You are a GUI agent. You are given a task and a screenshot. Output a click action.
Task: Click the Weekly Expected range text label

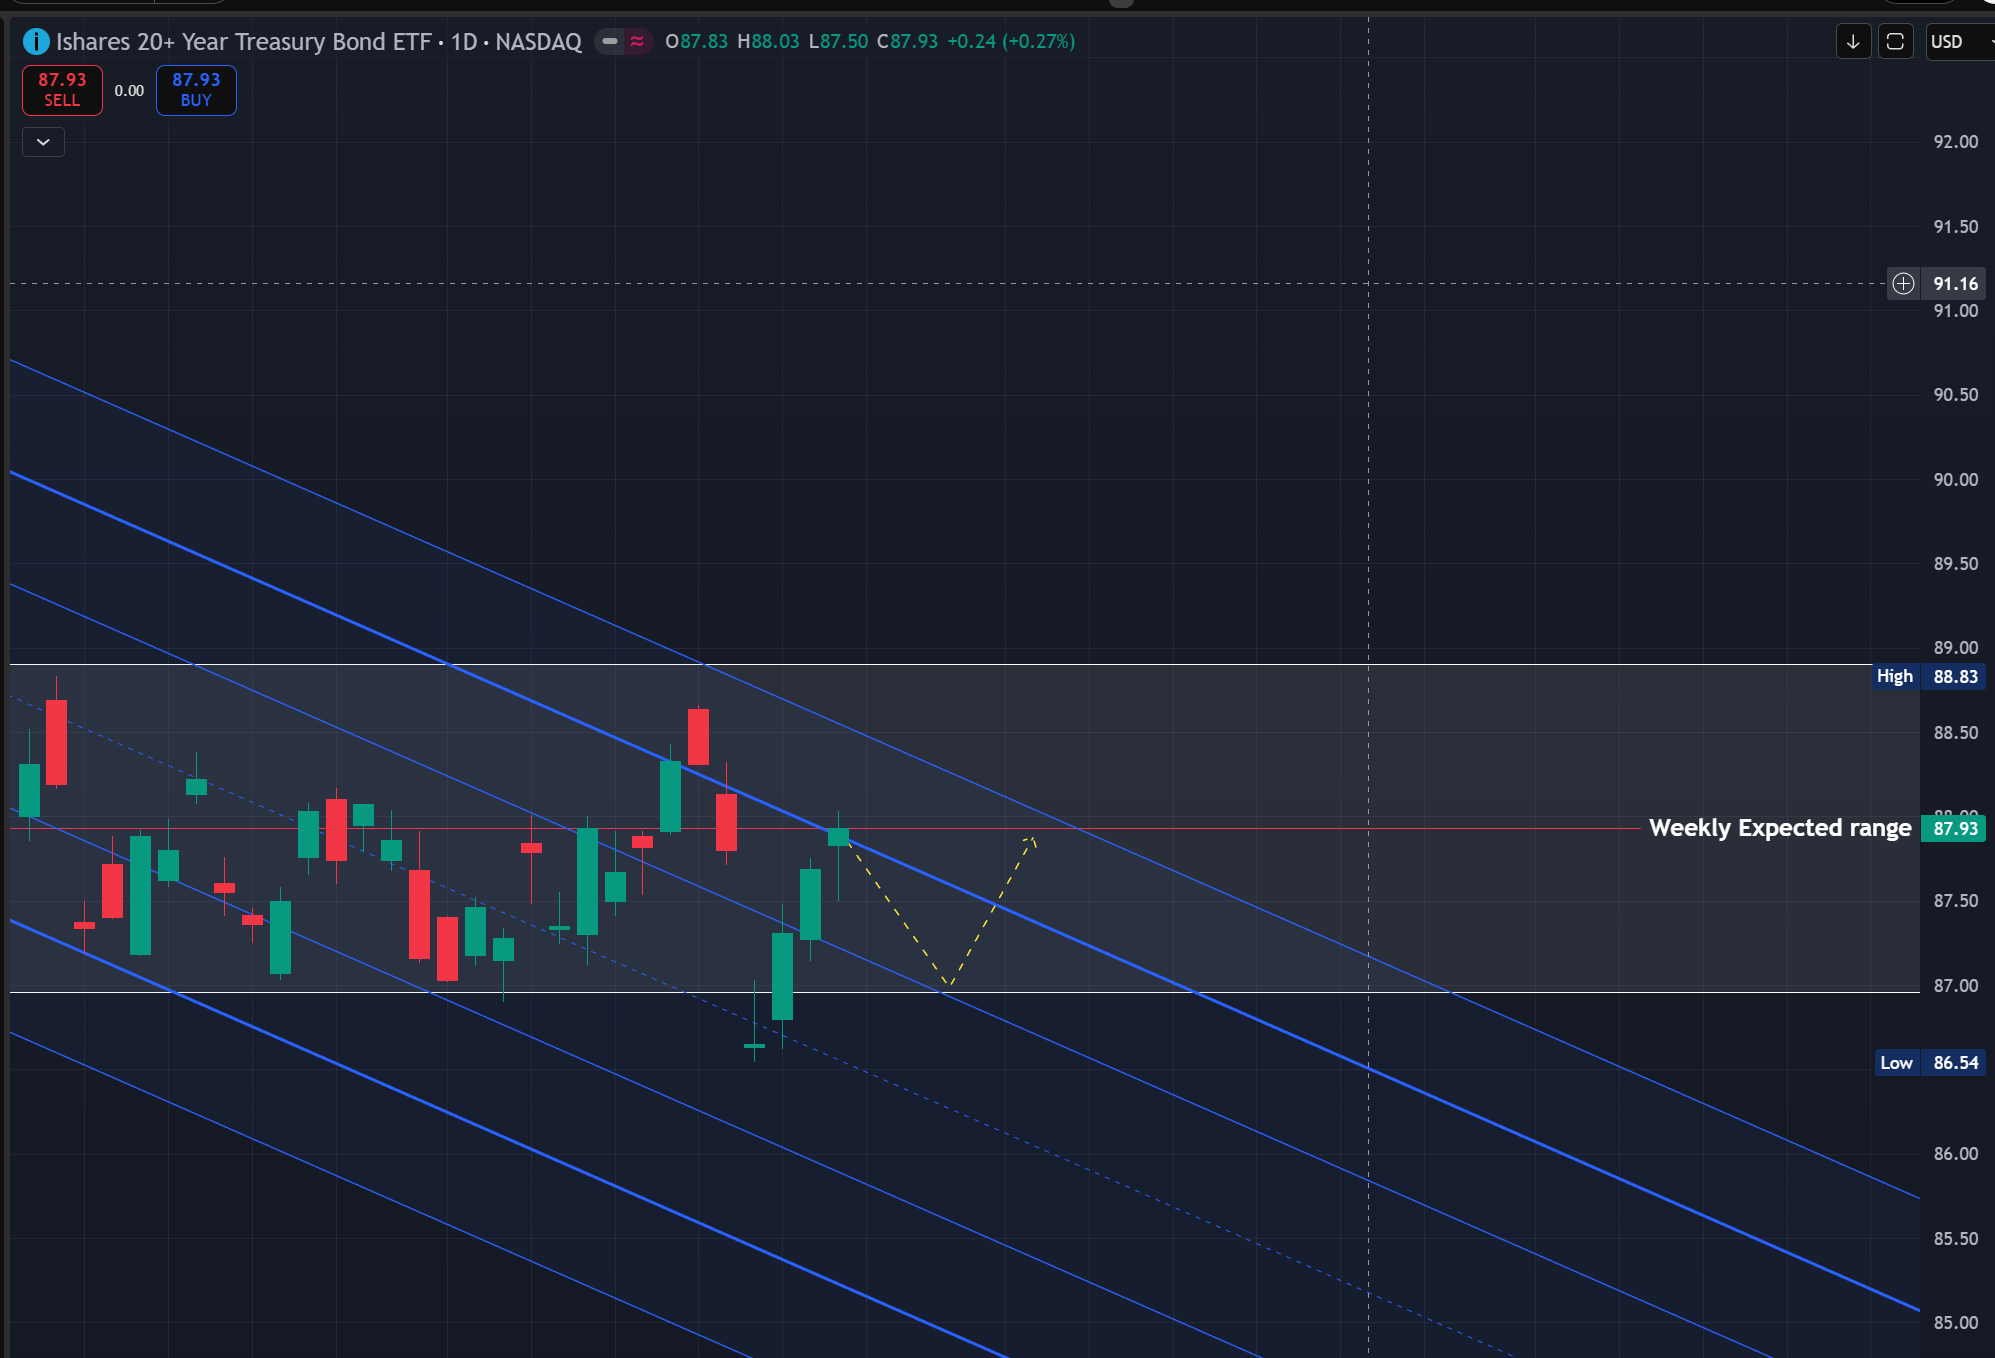tap(1779, 828)
